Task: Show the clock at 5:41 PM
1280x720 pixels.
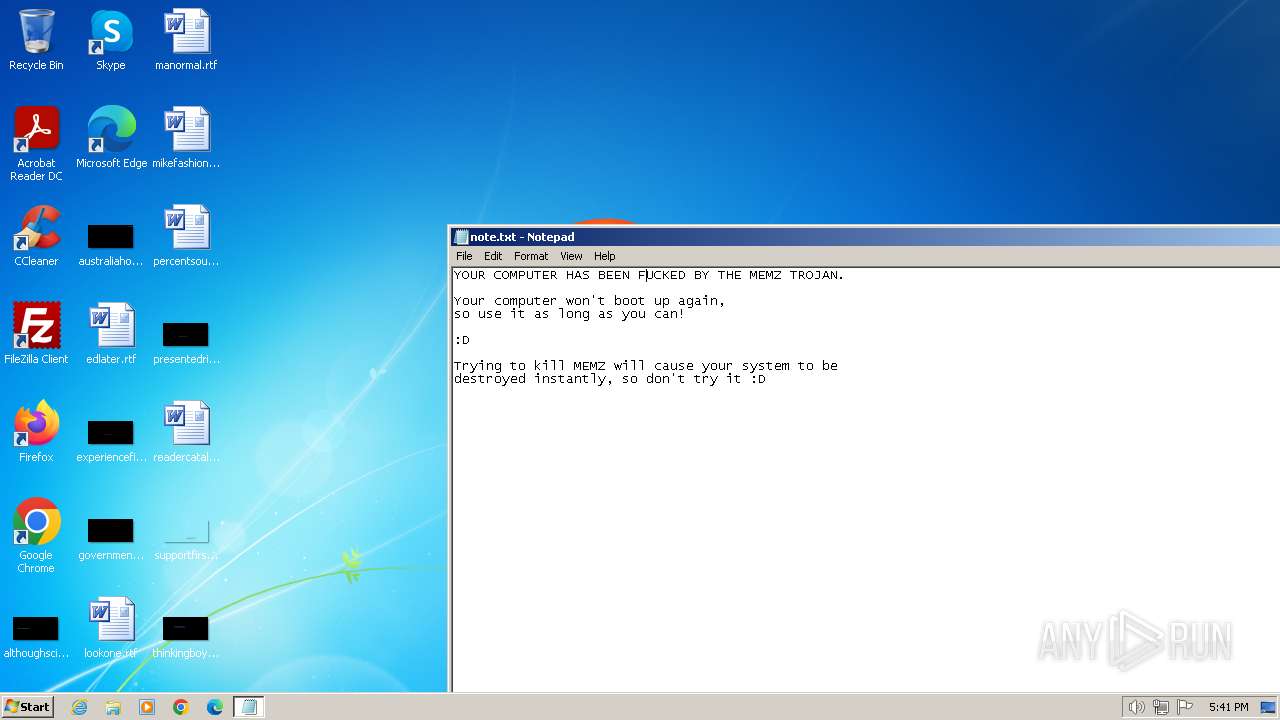Action: pyautogui.click(x=1228, y=707)
